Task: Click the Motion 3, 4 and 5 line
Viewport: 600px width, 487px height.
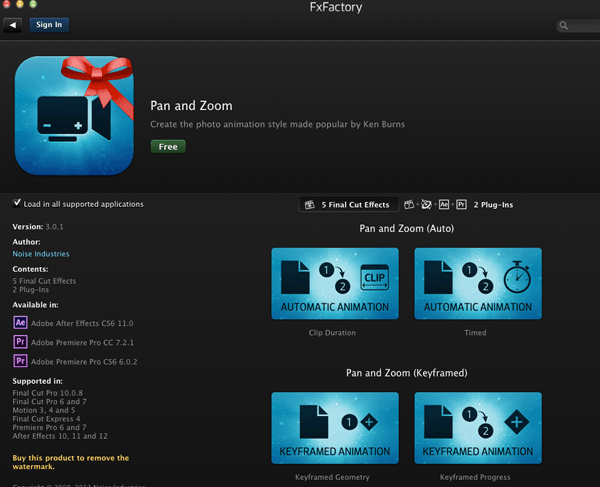Action: pos(44,410)
